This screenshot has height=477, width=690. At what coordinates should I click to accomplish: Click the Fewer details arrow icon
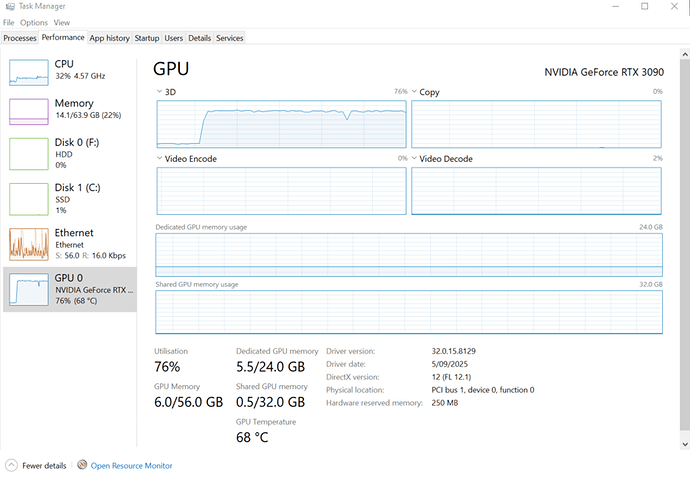(11, 465)
